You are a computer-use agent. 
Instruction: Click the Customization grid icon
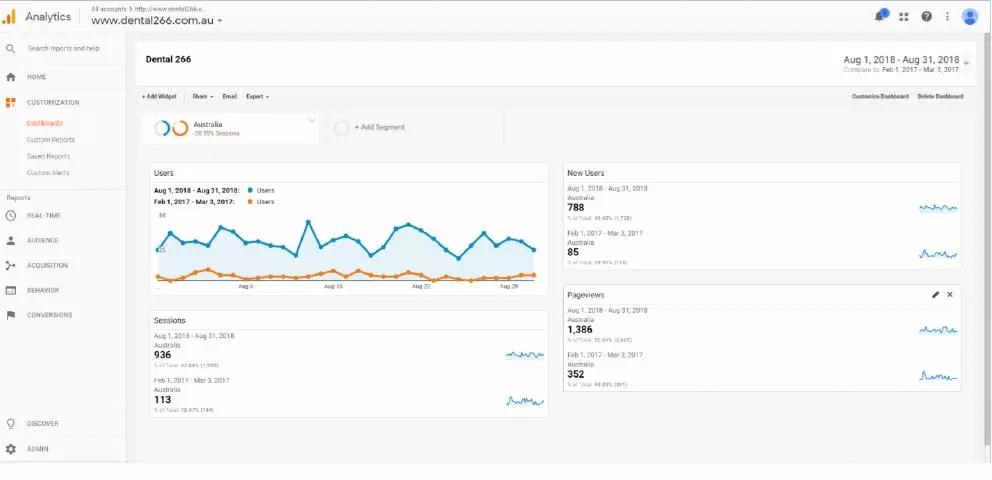(x=10, y=102)
